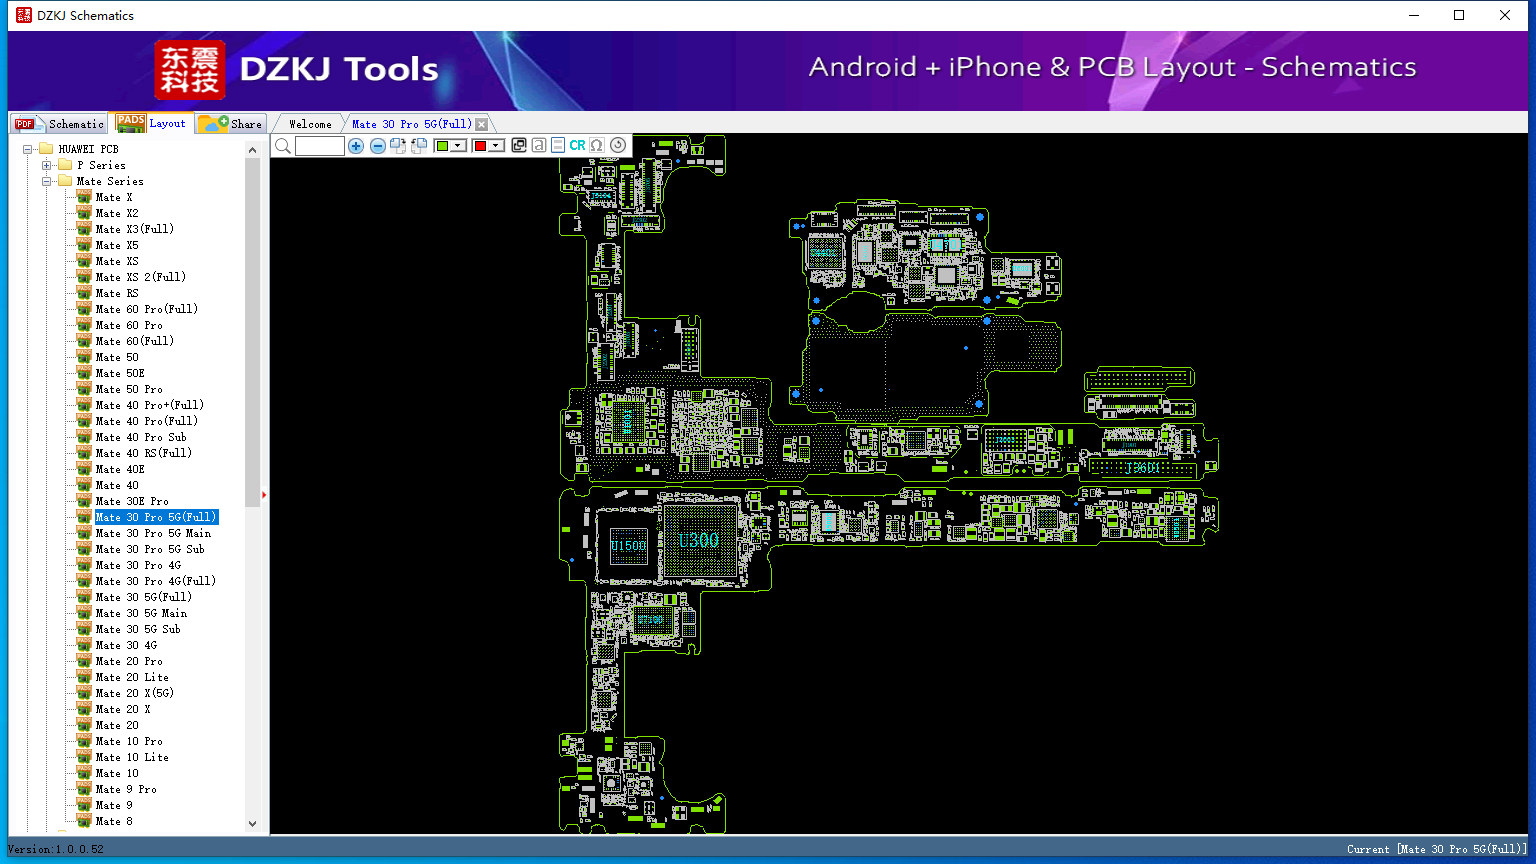Click the circular reset view icon
Viewport: 1536px width, 864px height.
tap(618, 146)
